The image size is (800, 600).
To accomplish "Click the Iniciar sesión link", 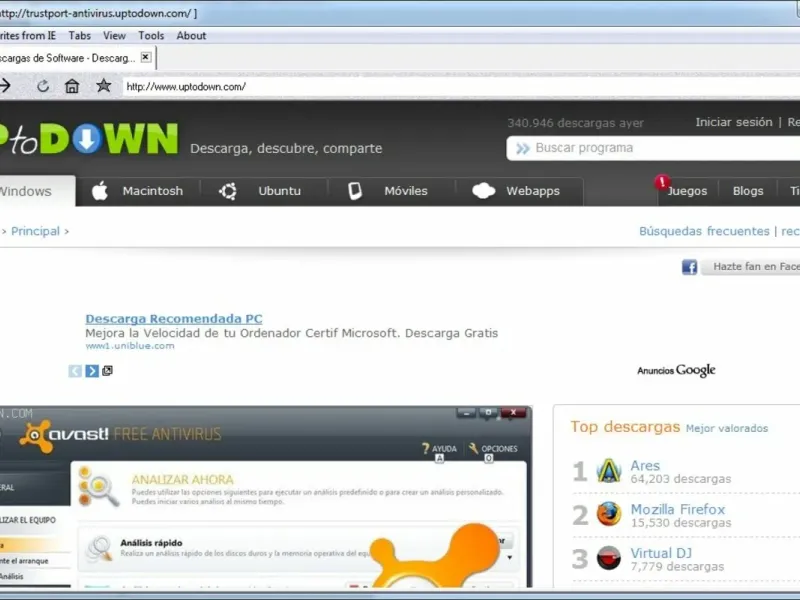I will click(734, 122).
